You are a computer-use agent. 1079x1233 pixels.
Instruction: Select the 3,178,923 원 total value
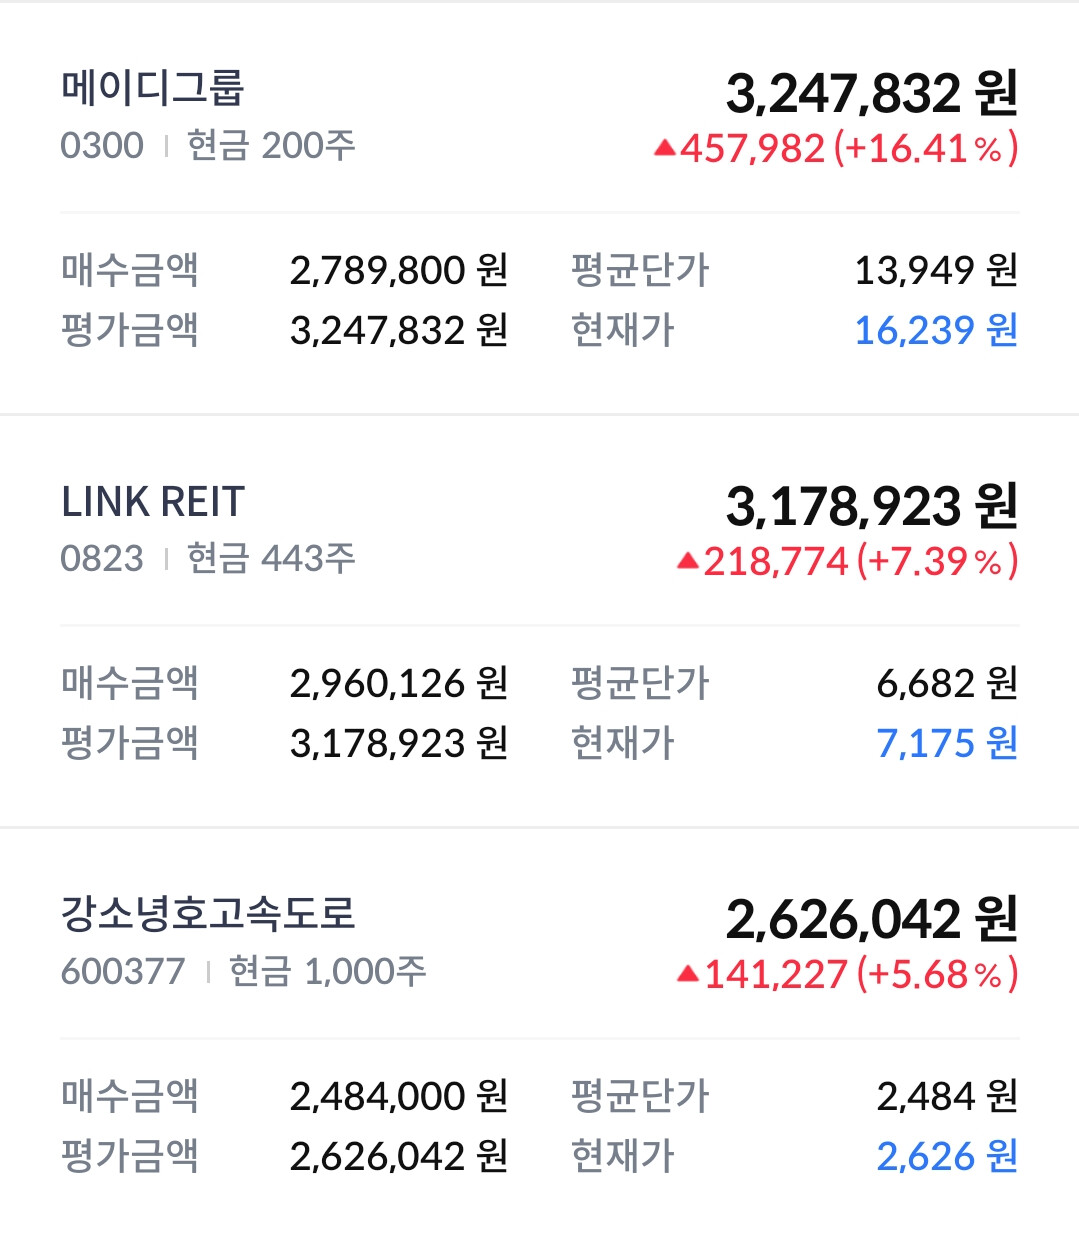point(872,506)
